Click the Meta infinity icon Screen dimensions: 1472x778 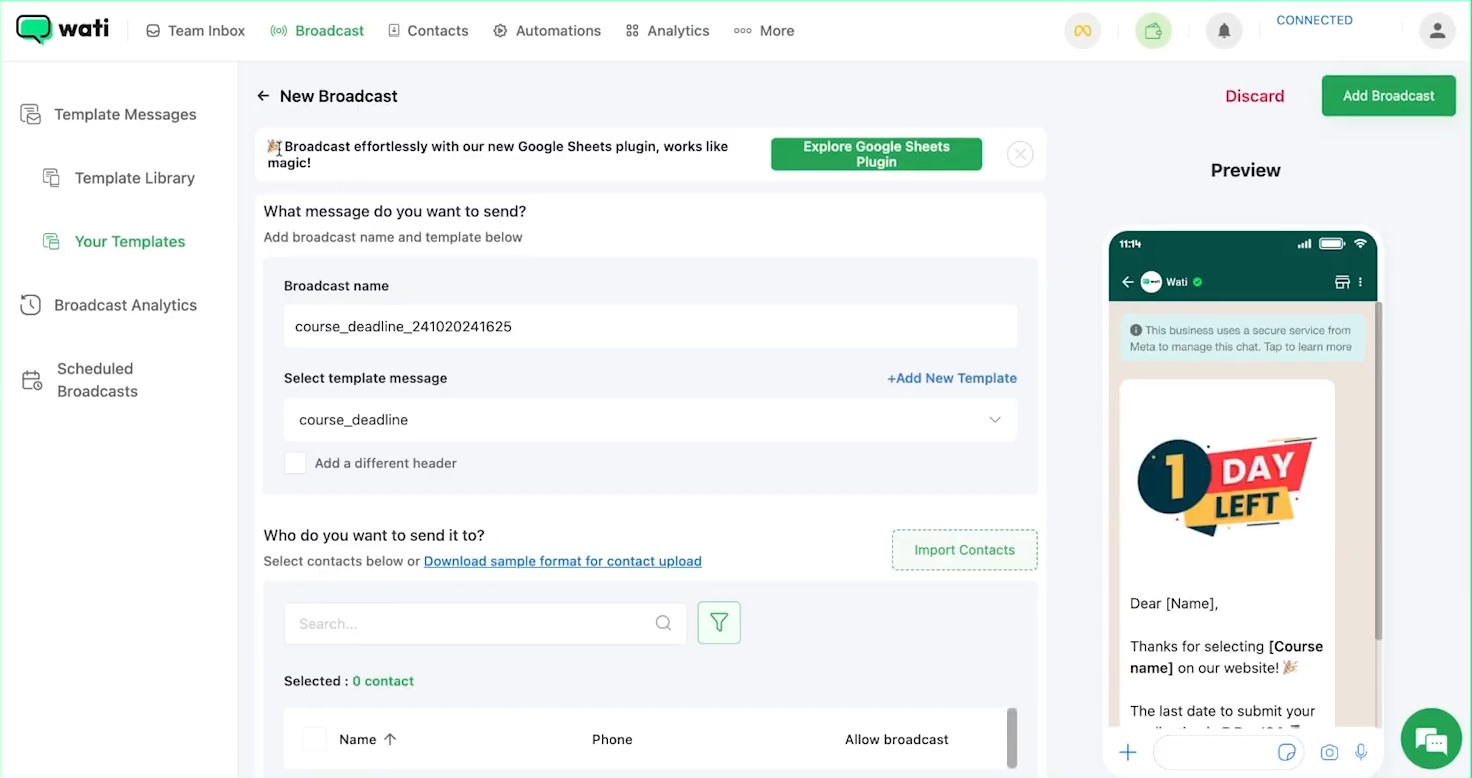coord(1082,31)
